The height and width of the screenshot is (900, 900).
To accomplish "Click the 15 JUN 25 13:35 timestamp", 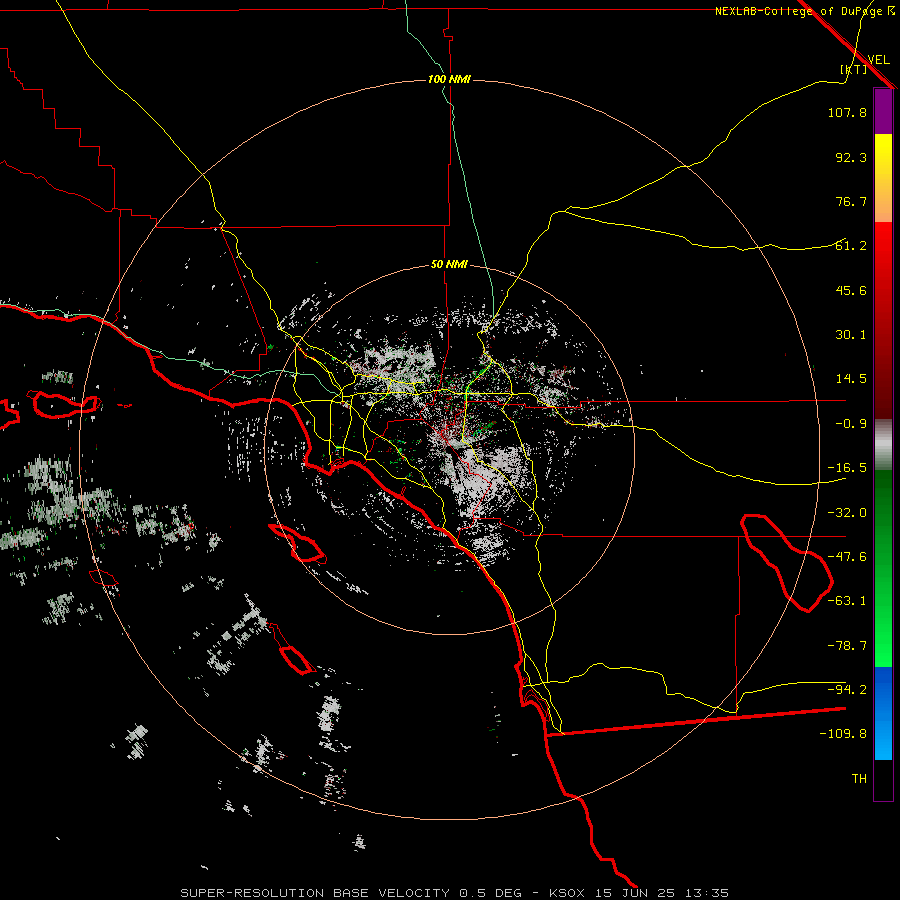I will (x=664, y=893).
